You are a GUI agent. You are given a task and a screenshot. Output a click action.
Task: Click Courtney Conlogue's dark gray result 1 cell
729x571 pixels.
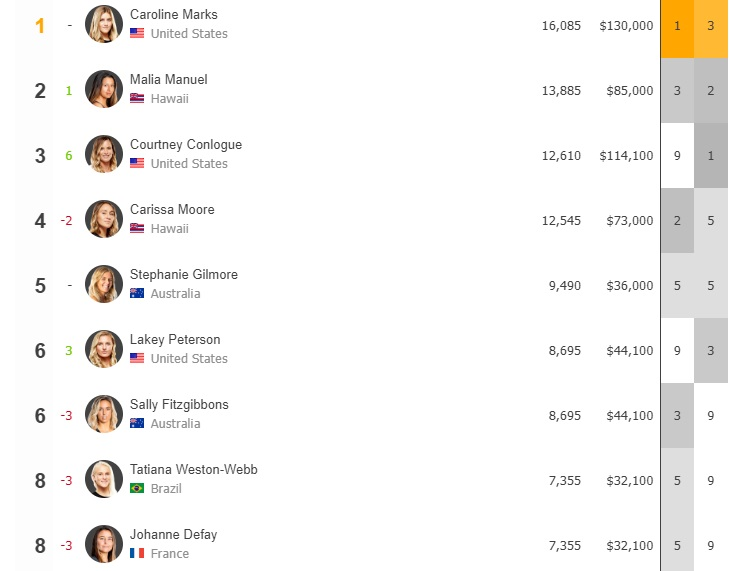click(x=711, y=155)
